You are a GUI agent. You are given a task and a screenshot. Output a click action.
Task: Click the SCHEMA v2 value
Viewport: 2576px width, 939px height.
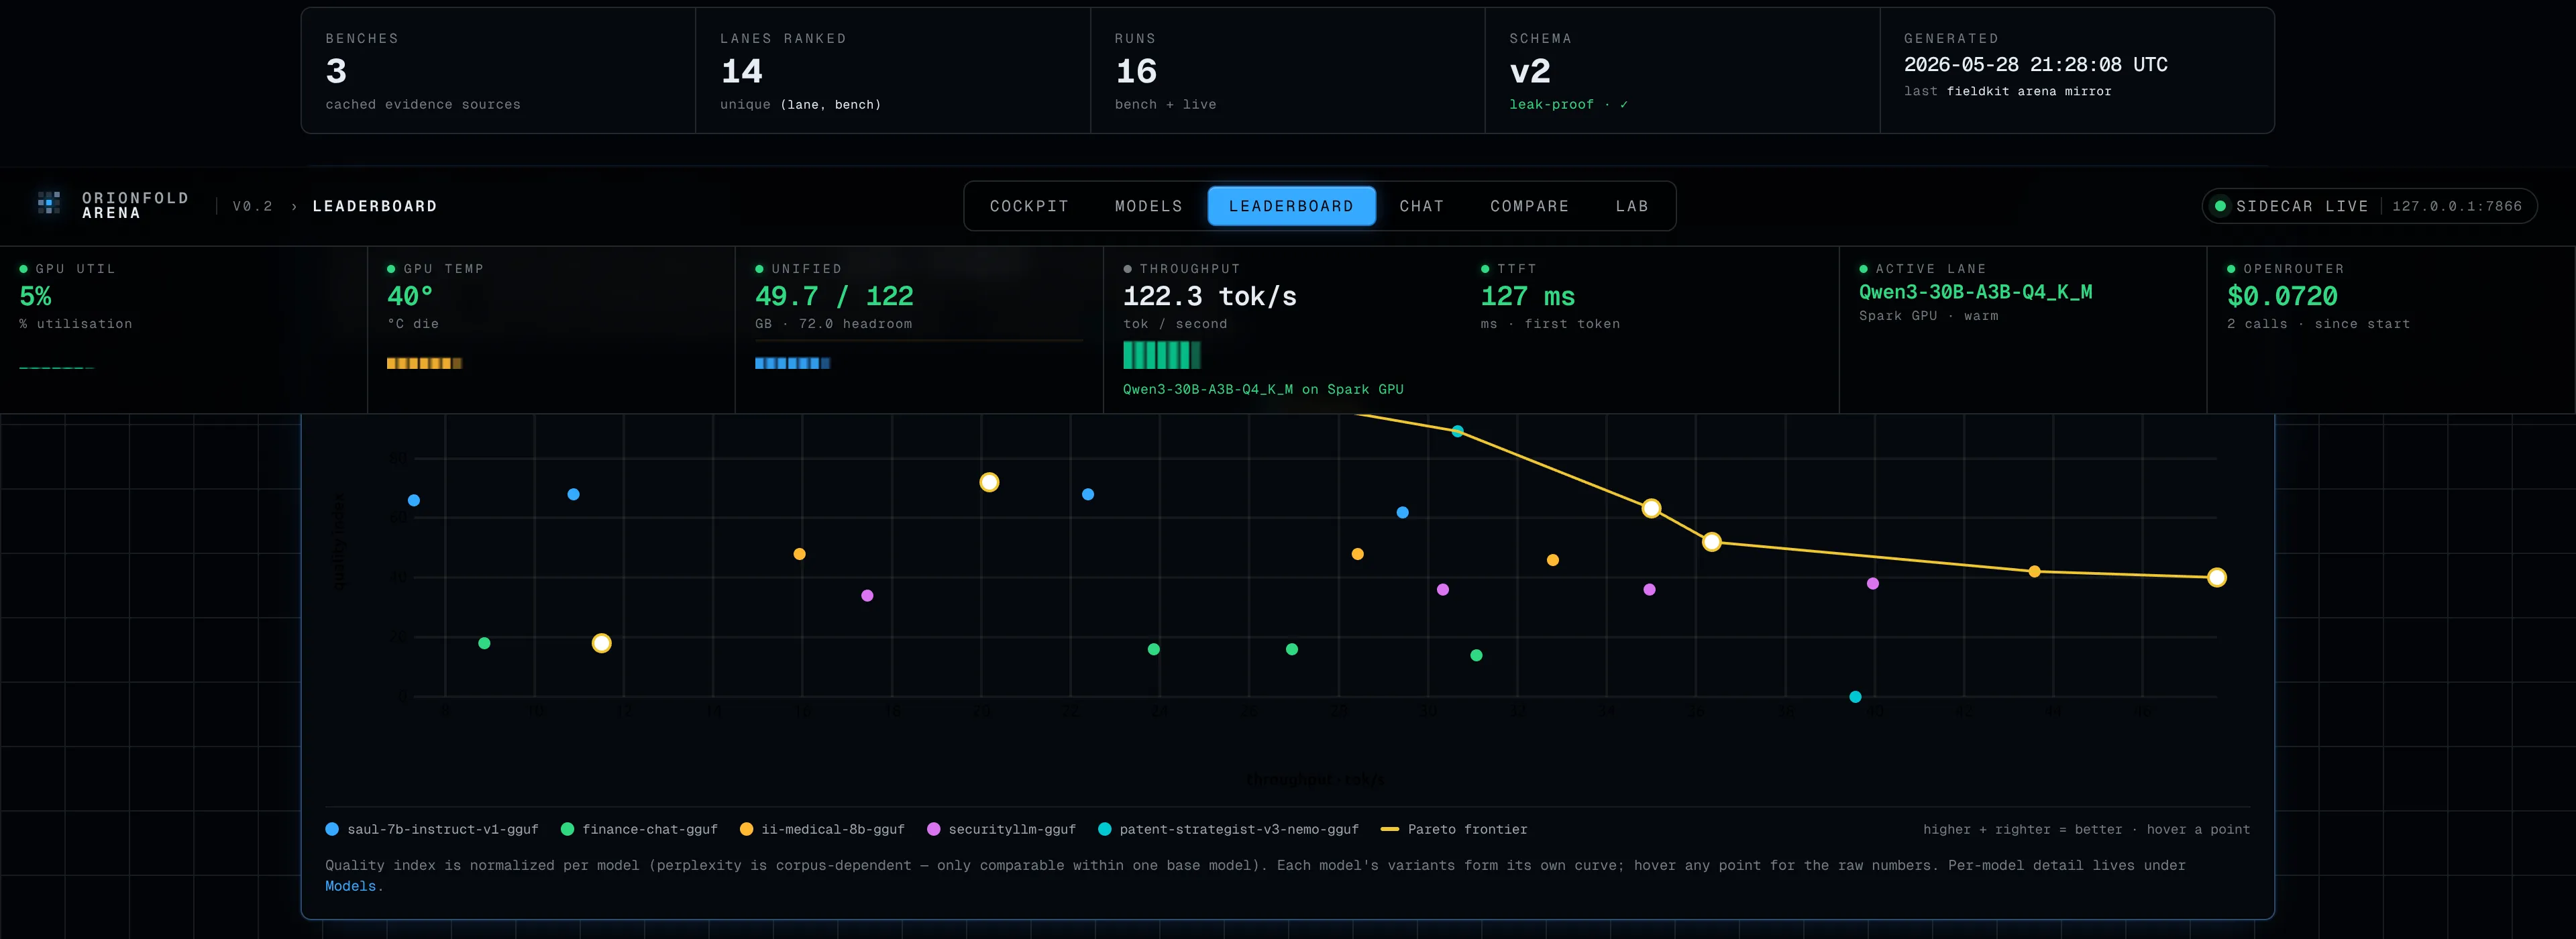(x=1530, y=71)
